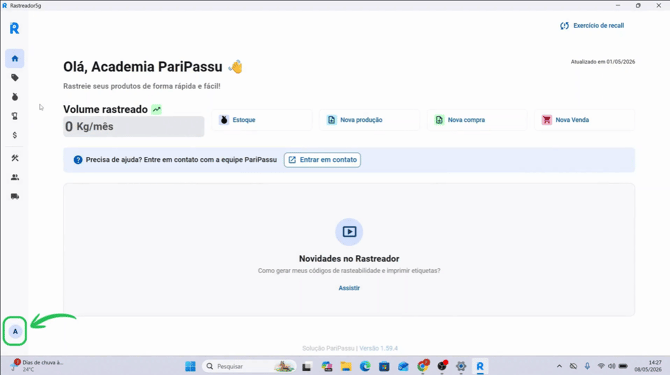Screen dimensions: 670x375
Task: Open Microsoft Store from taskbar
Action: tap(384, 366)
